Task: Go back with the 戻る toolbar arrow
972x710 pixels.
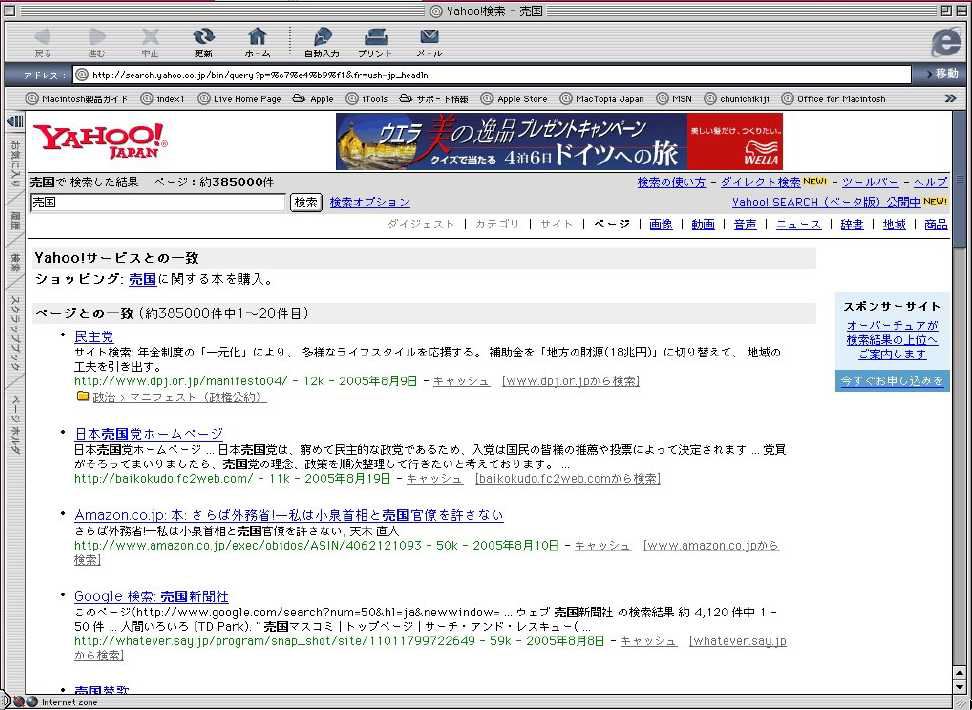Action: click(x=42, y=37)
